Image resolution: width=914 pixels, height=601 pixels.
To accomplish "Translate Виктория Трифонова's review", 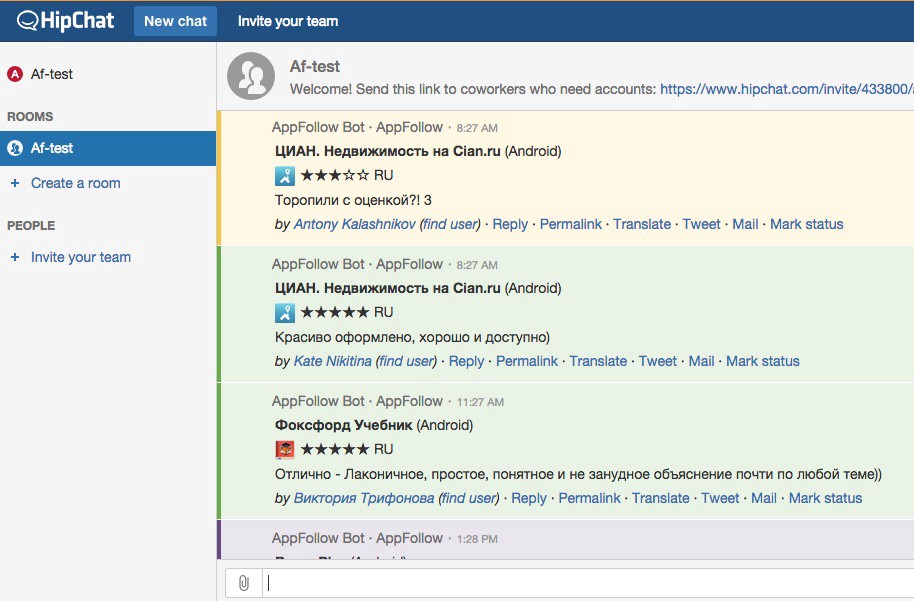I will point(661,498).
